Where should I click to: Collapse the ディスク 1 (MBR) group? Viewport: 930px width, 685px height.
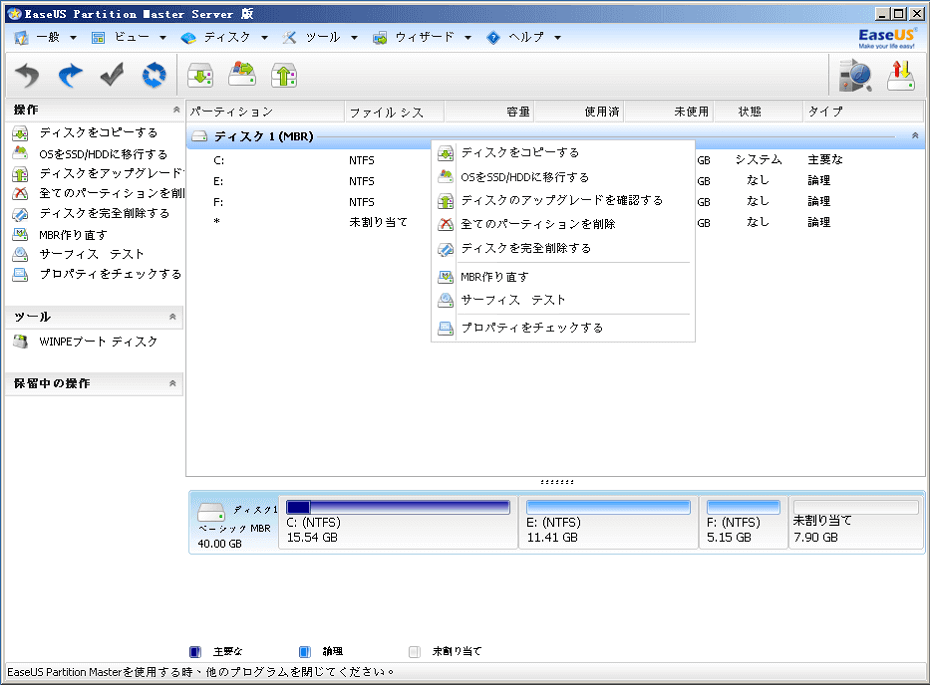(x=915, y=136)
